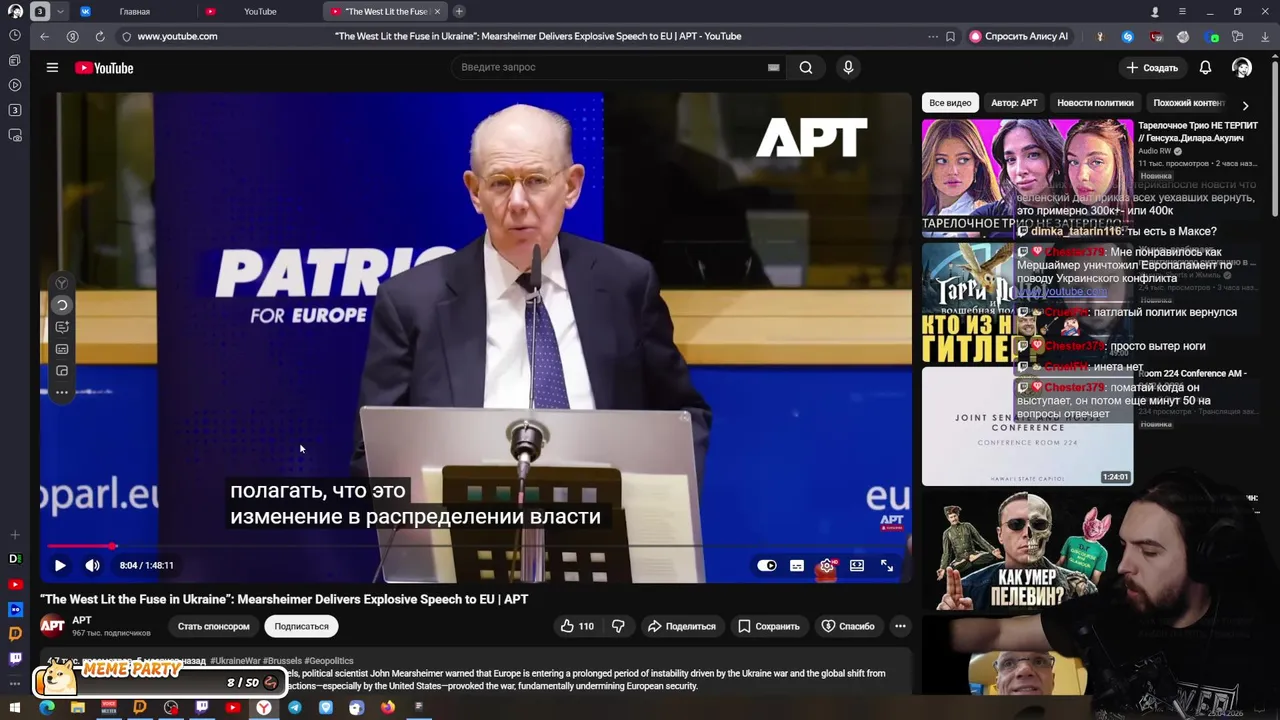Open the YouTube account avatar menu
Image resolution: width=1280 pixels, height=720 pixels.
point(1242,67)
